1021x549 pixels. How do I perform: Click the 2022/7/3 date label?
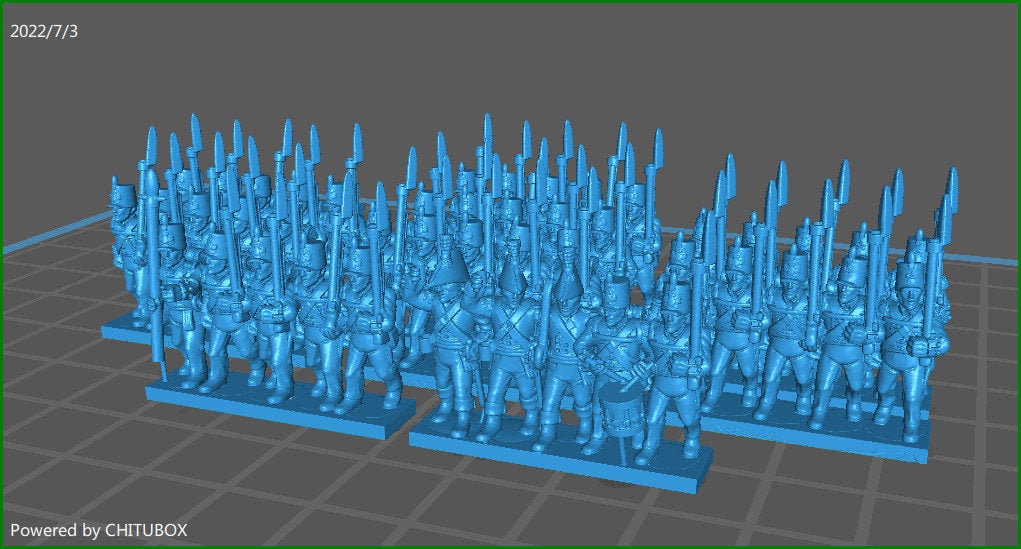[44, 31]
